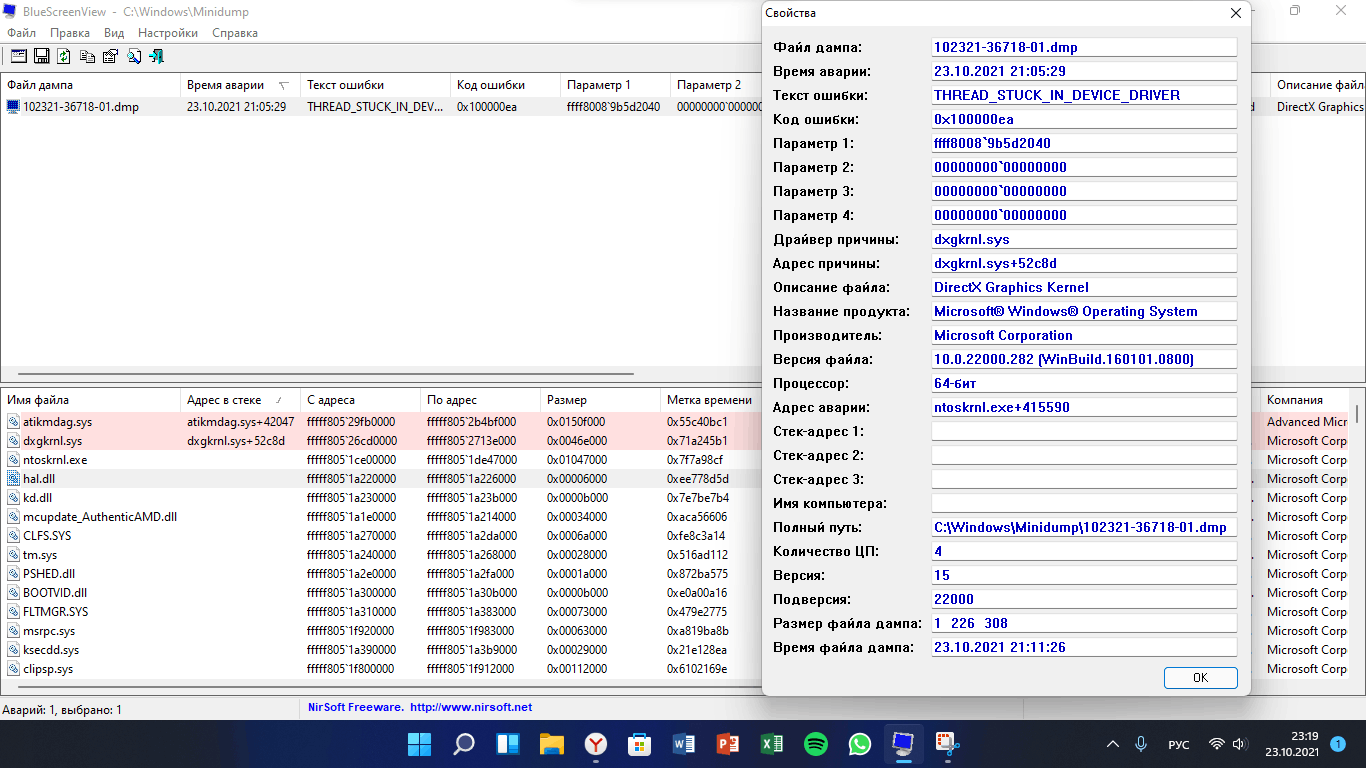Select the clipsp.sys row
Viewport: 1366px width, 768px height.
click(380, 669)
